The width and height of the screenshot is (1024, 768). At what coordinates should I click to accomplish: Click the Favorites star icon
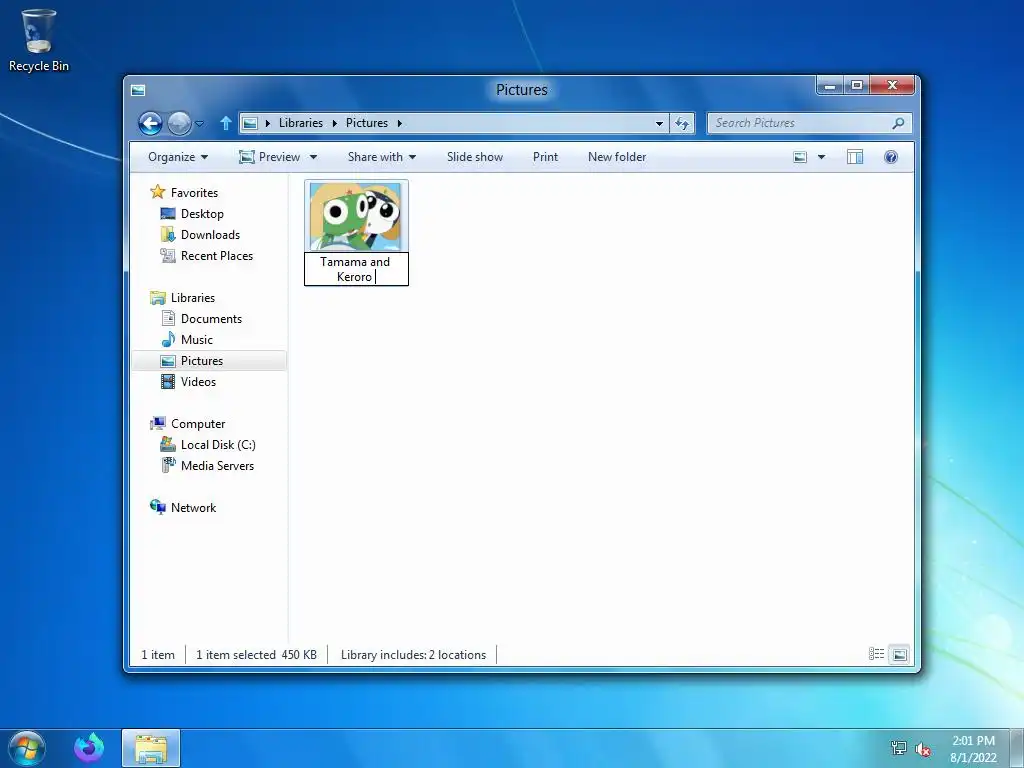pyautogui.click(x=157, y=192)
